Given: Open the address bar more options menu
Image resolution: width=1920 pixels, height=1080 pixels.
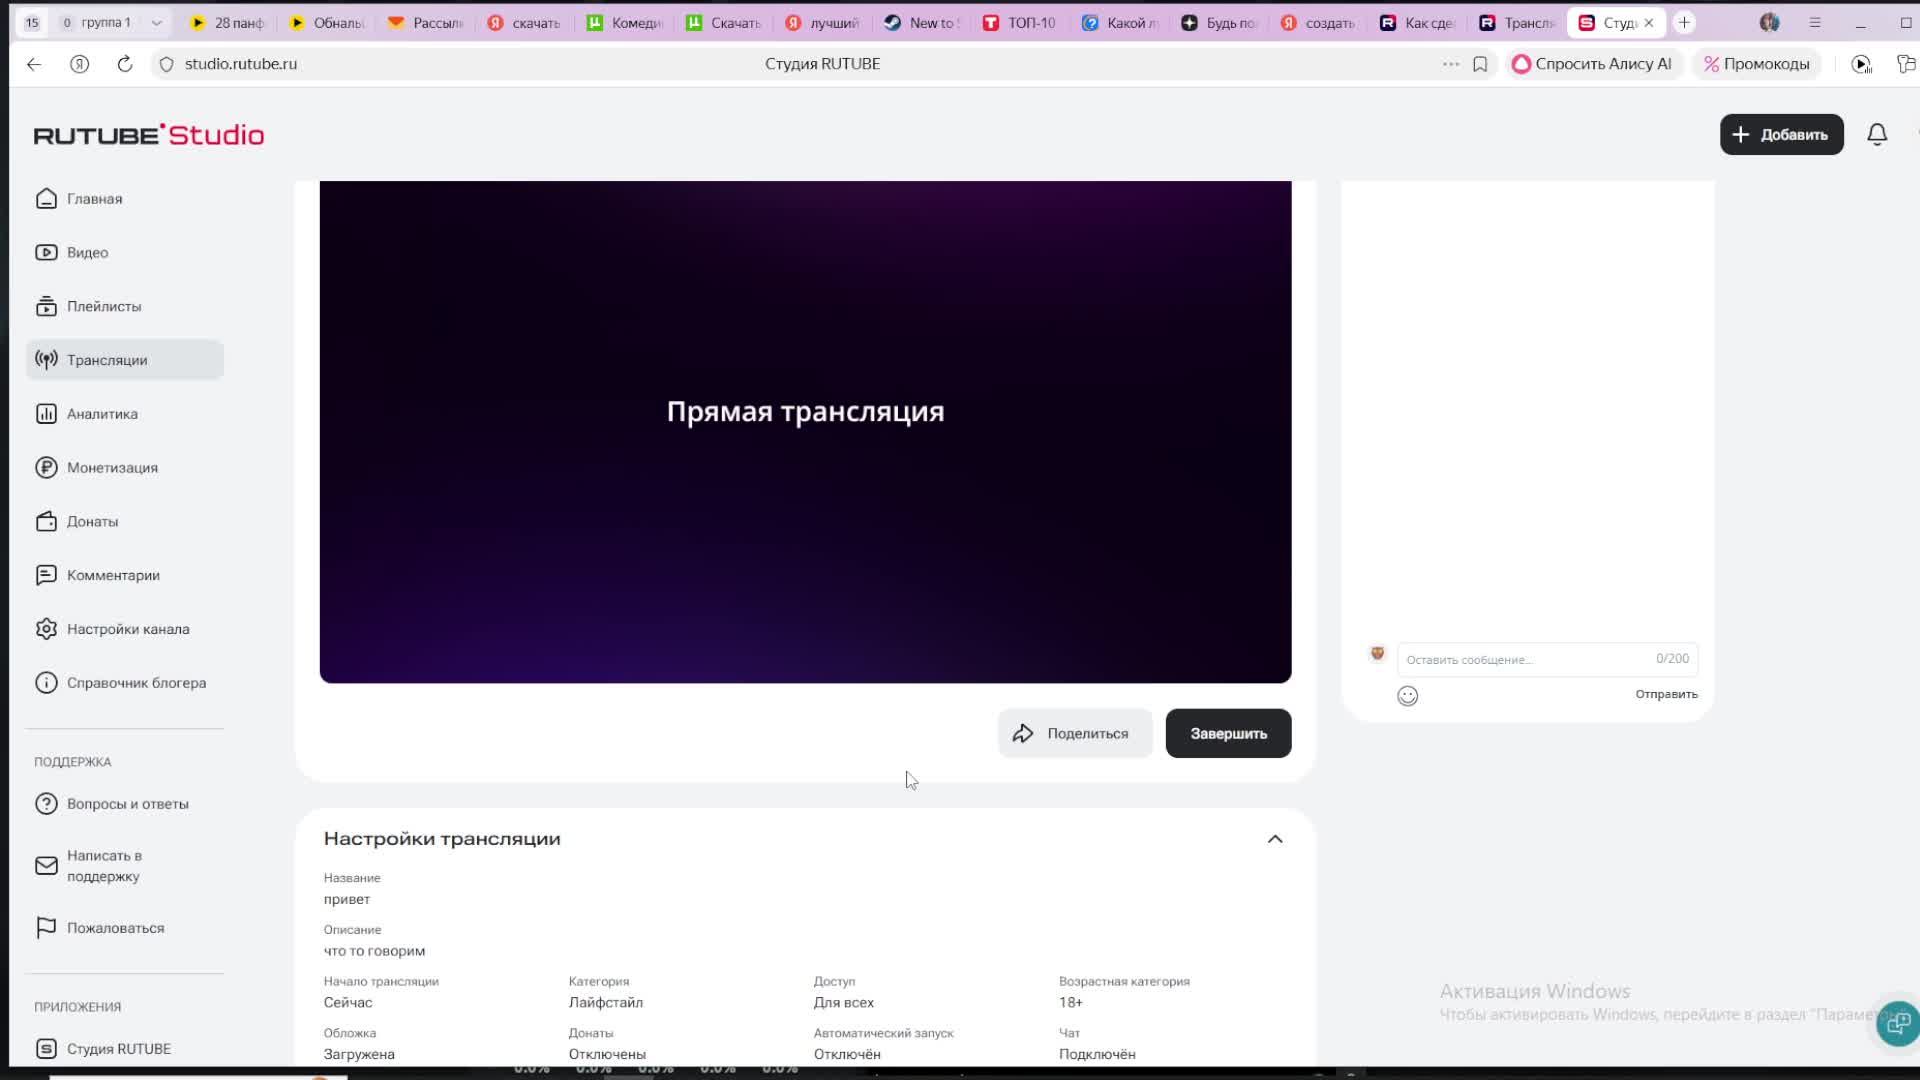Looking at the screenshot, I should coord(1450,63).
